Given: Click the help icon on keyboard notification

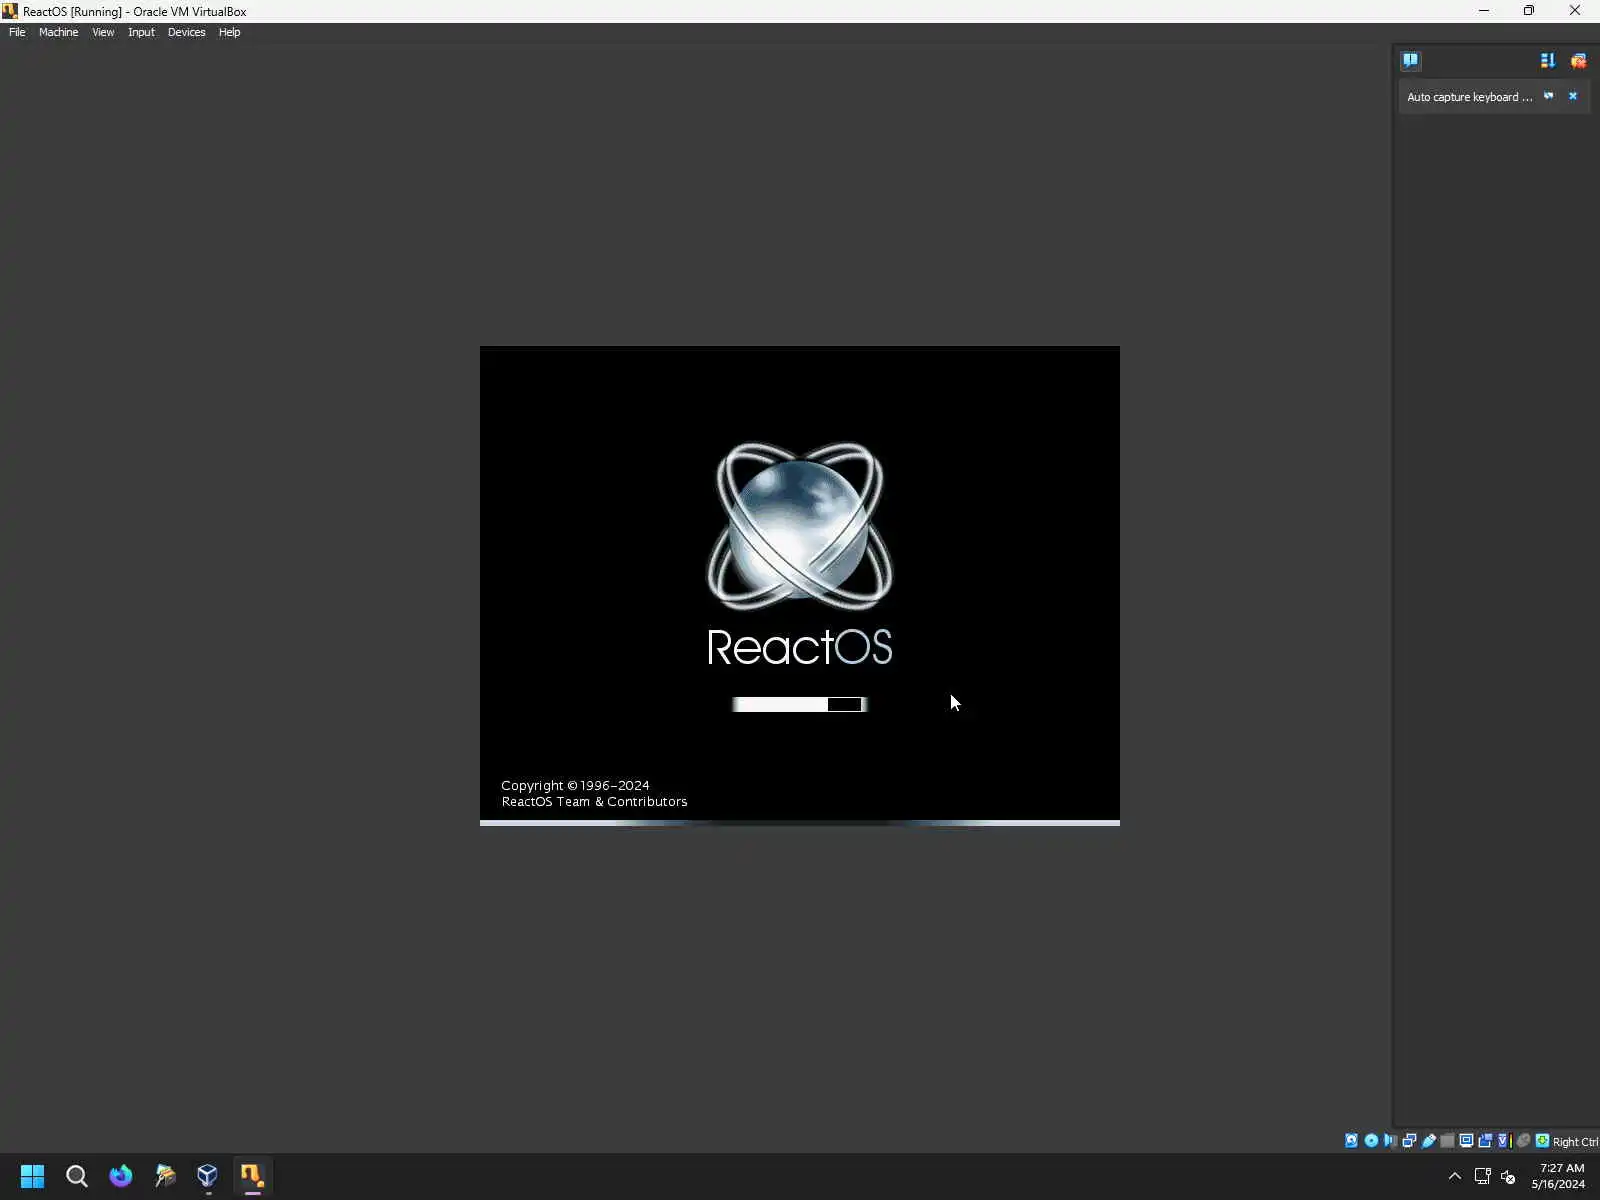Looking at the screenshot, I should click(1549, 96).
